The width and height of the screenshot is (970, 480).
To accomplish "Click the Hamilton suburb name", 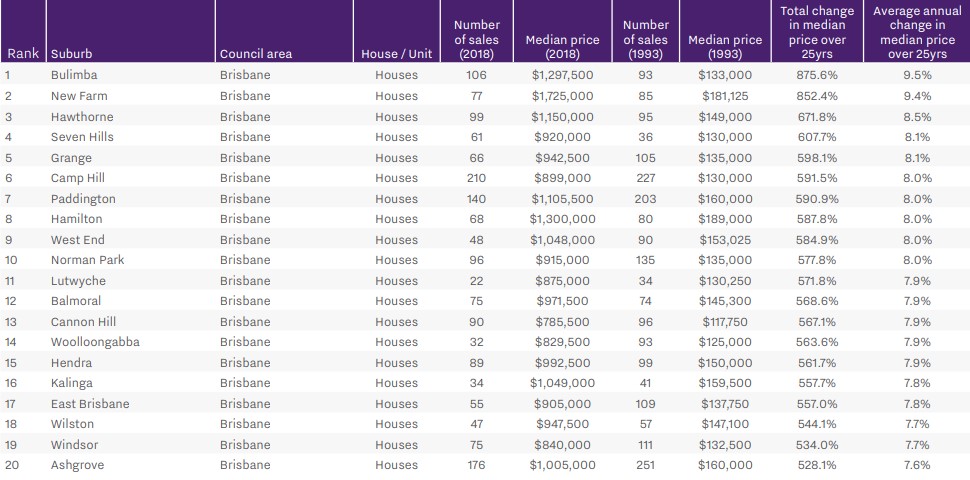I will pos(77,219).
